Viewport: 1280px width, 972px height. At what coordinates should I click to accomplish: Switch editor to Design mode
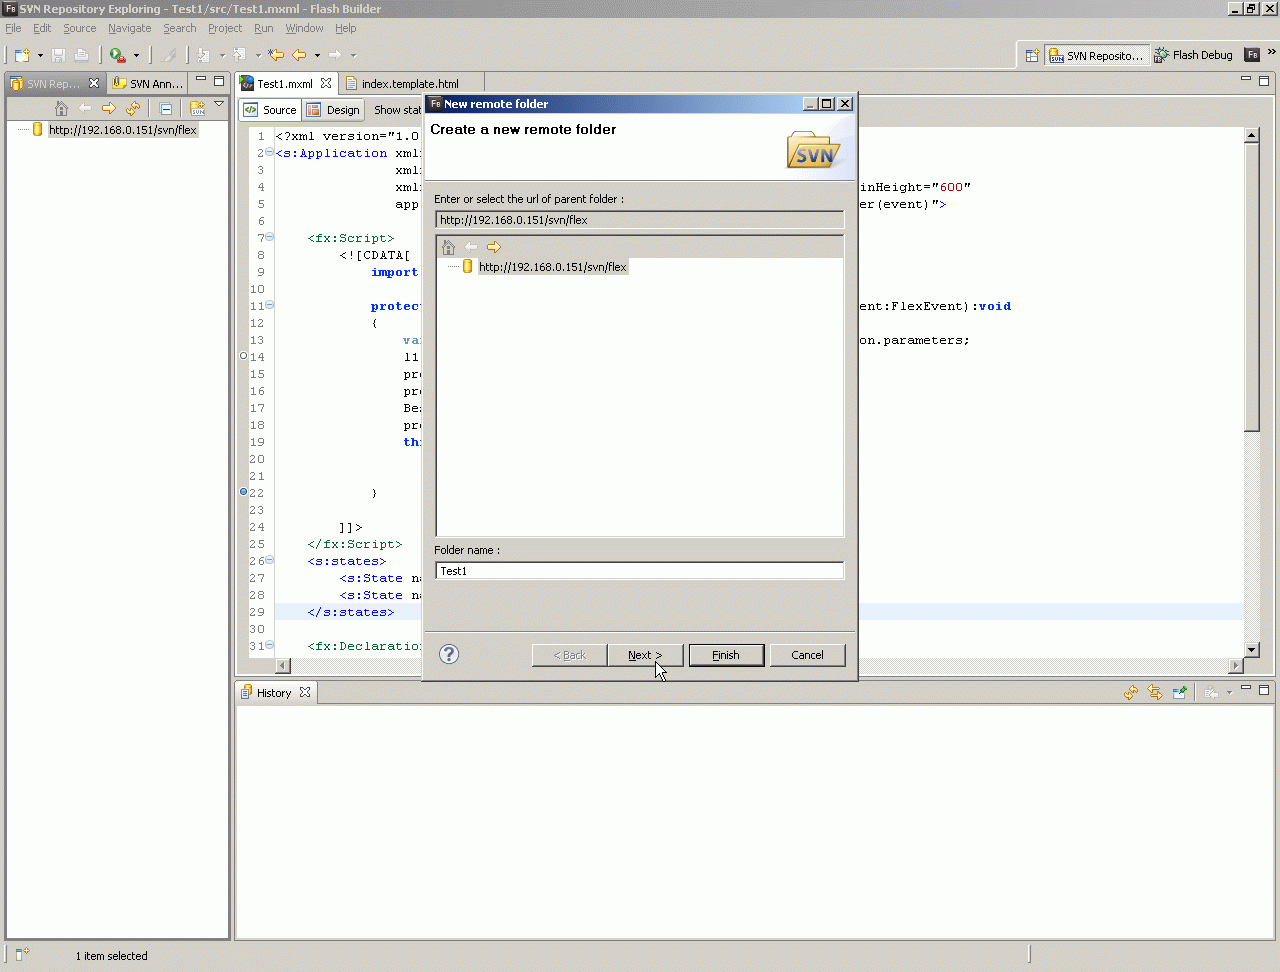[x=333, y=110]
